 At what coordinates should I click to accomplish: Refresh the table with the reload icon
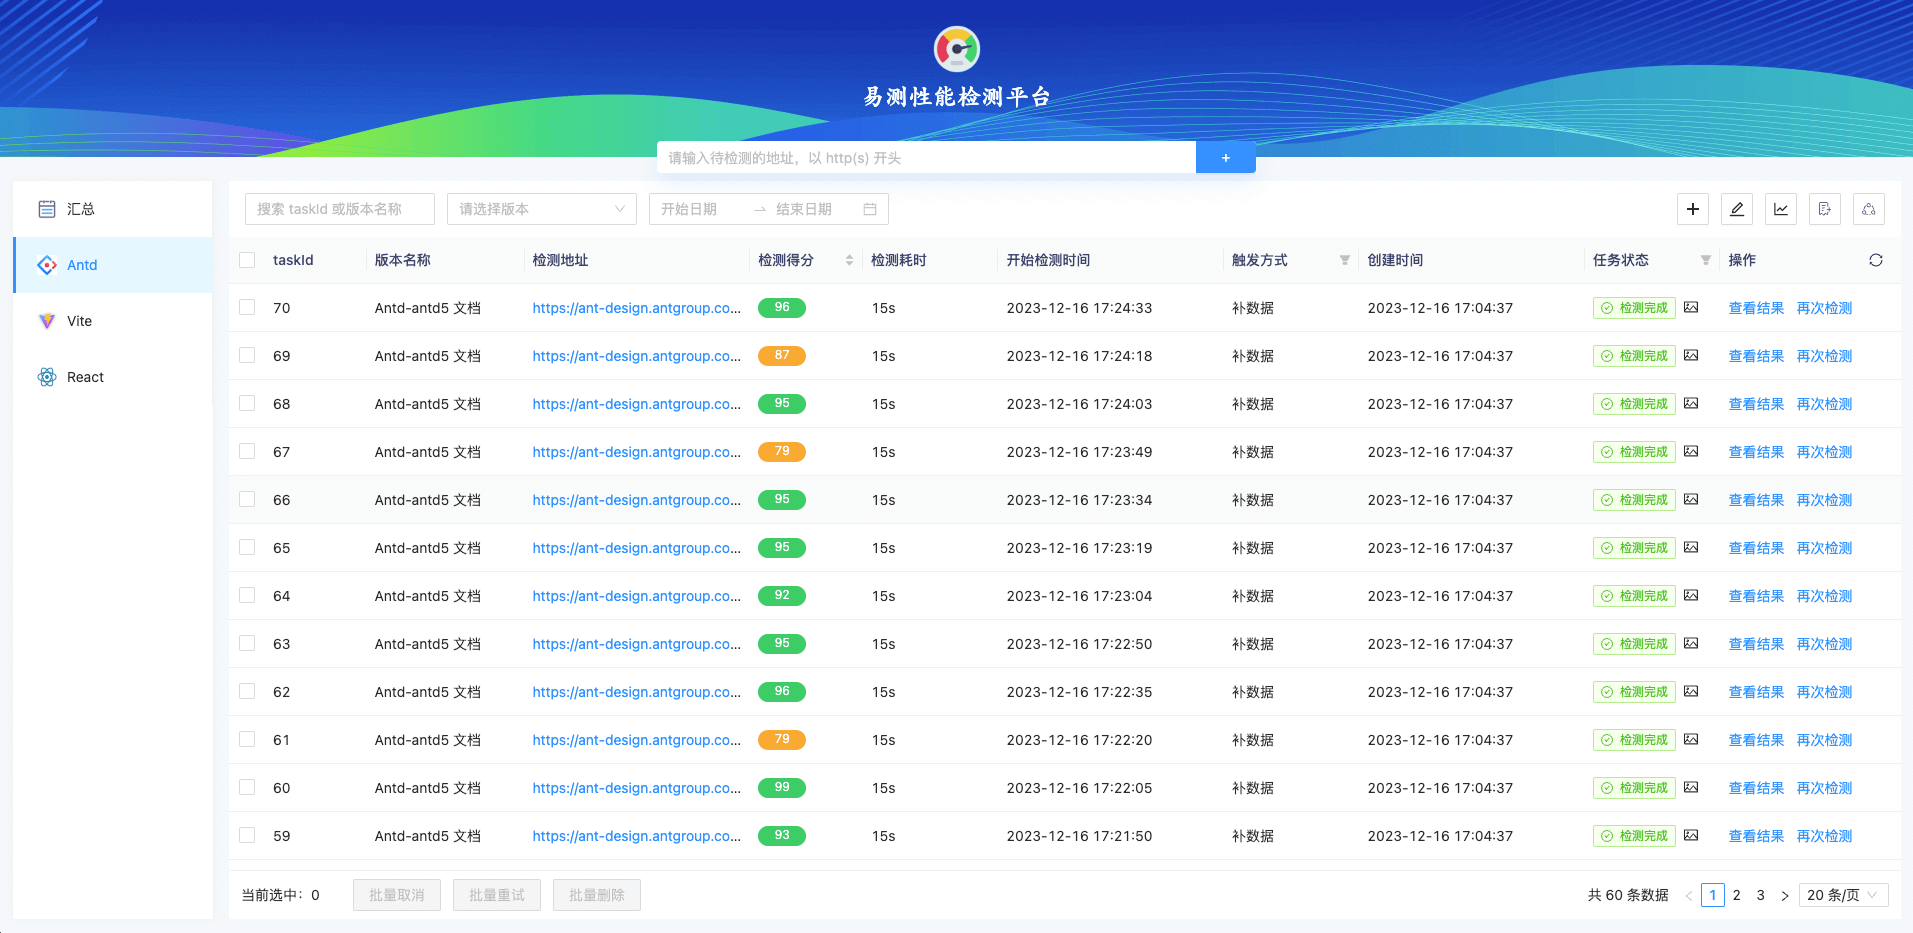click(1876, 260)
